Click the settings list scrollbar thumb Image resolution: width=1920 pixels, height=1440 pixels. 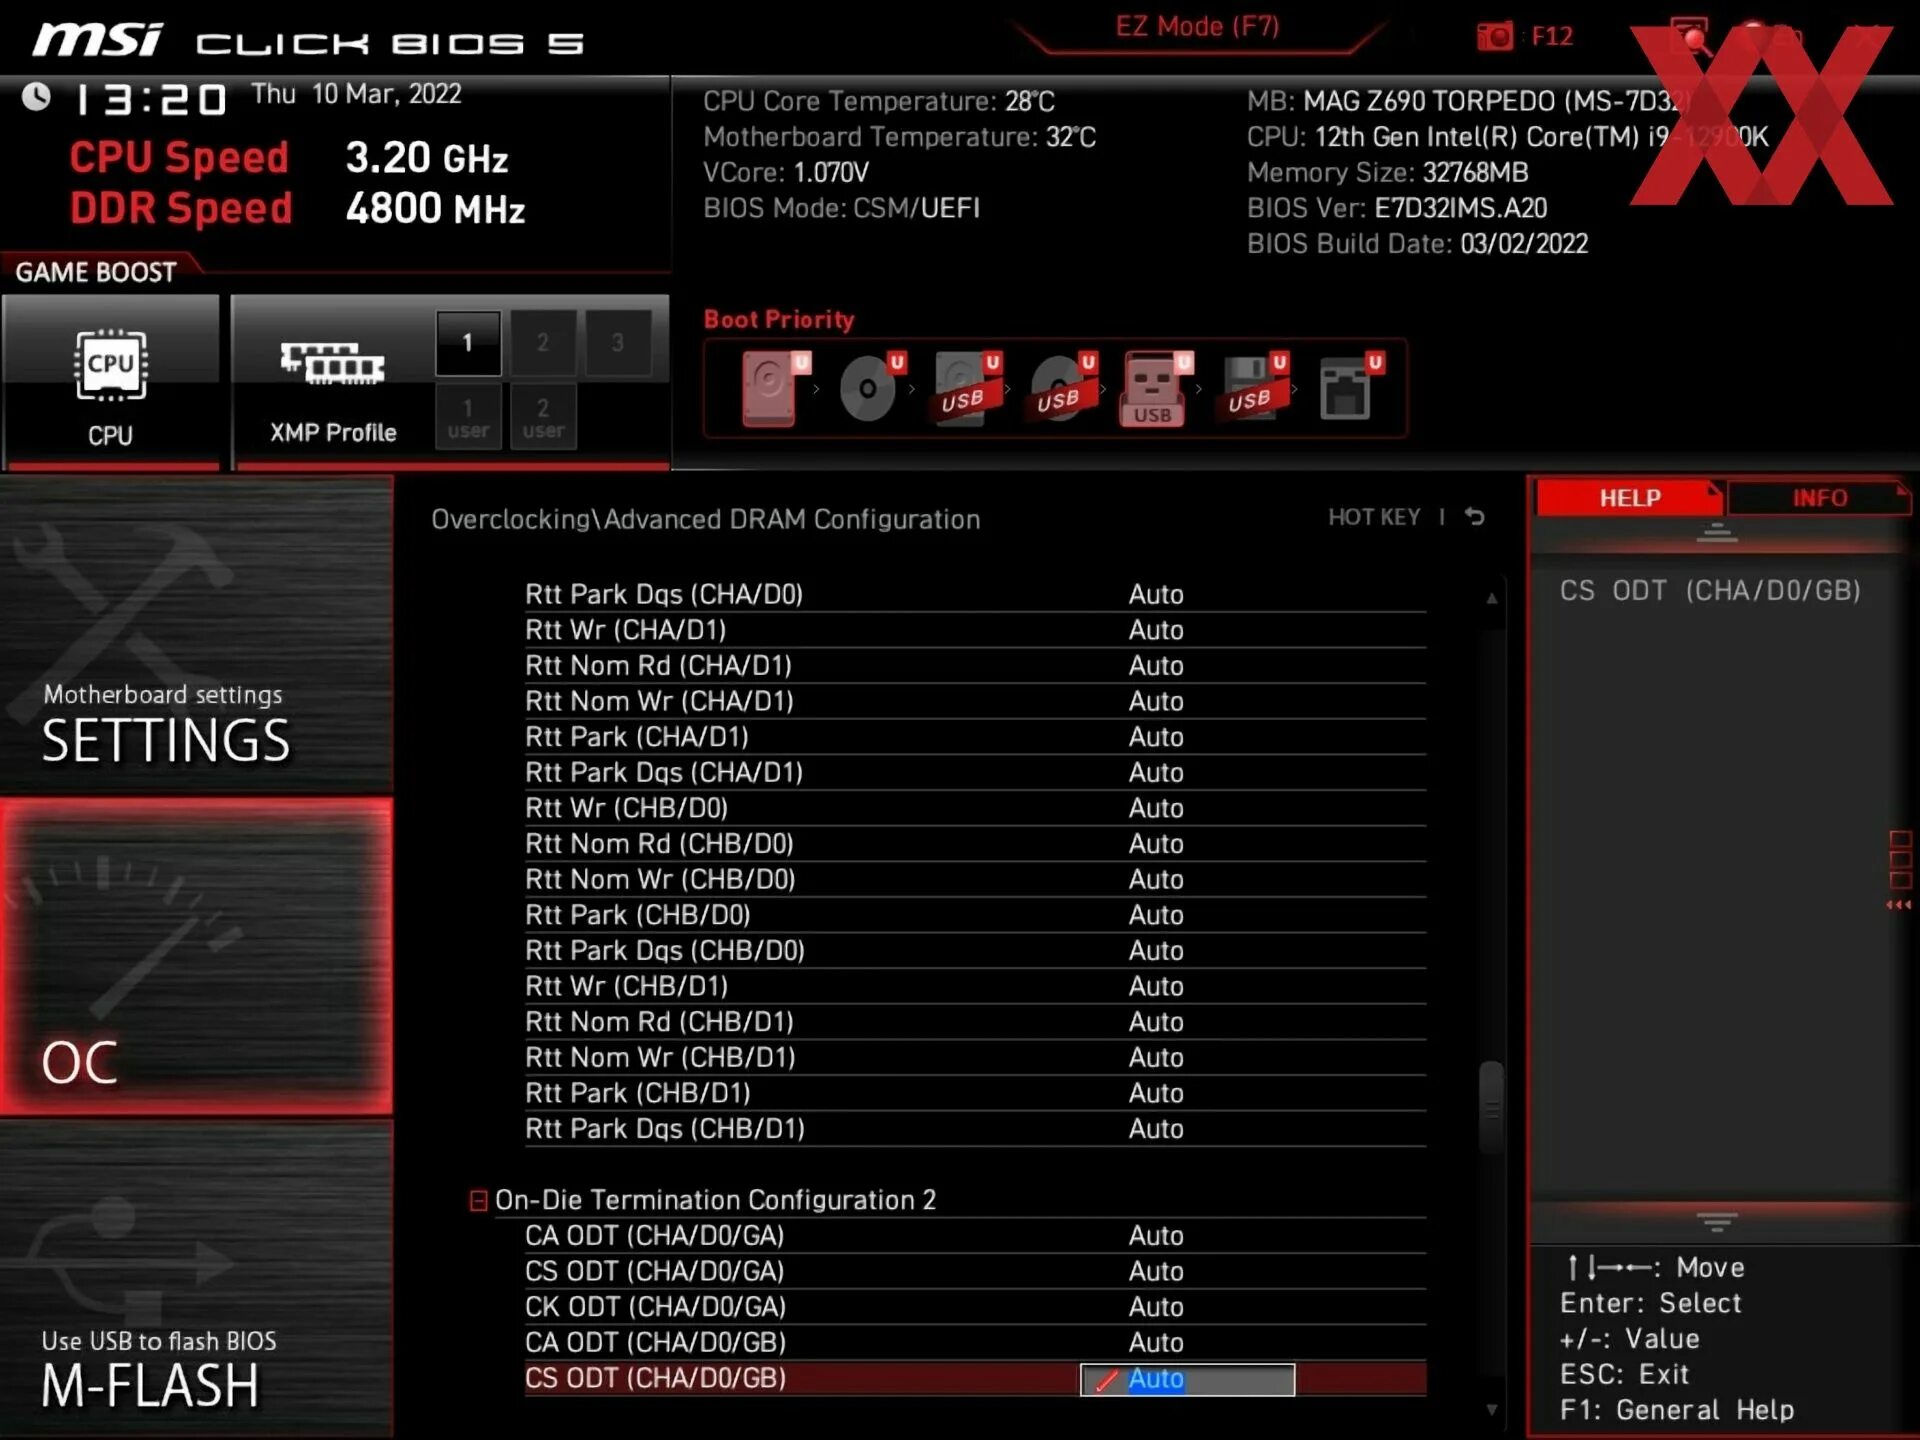click(x=1491, y=1108)
